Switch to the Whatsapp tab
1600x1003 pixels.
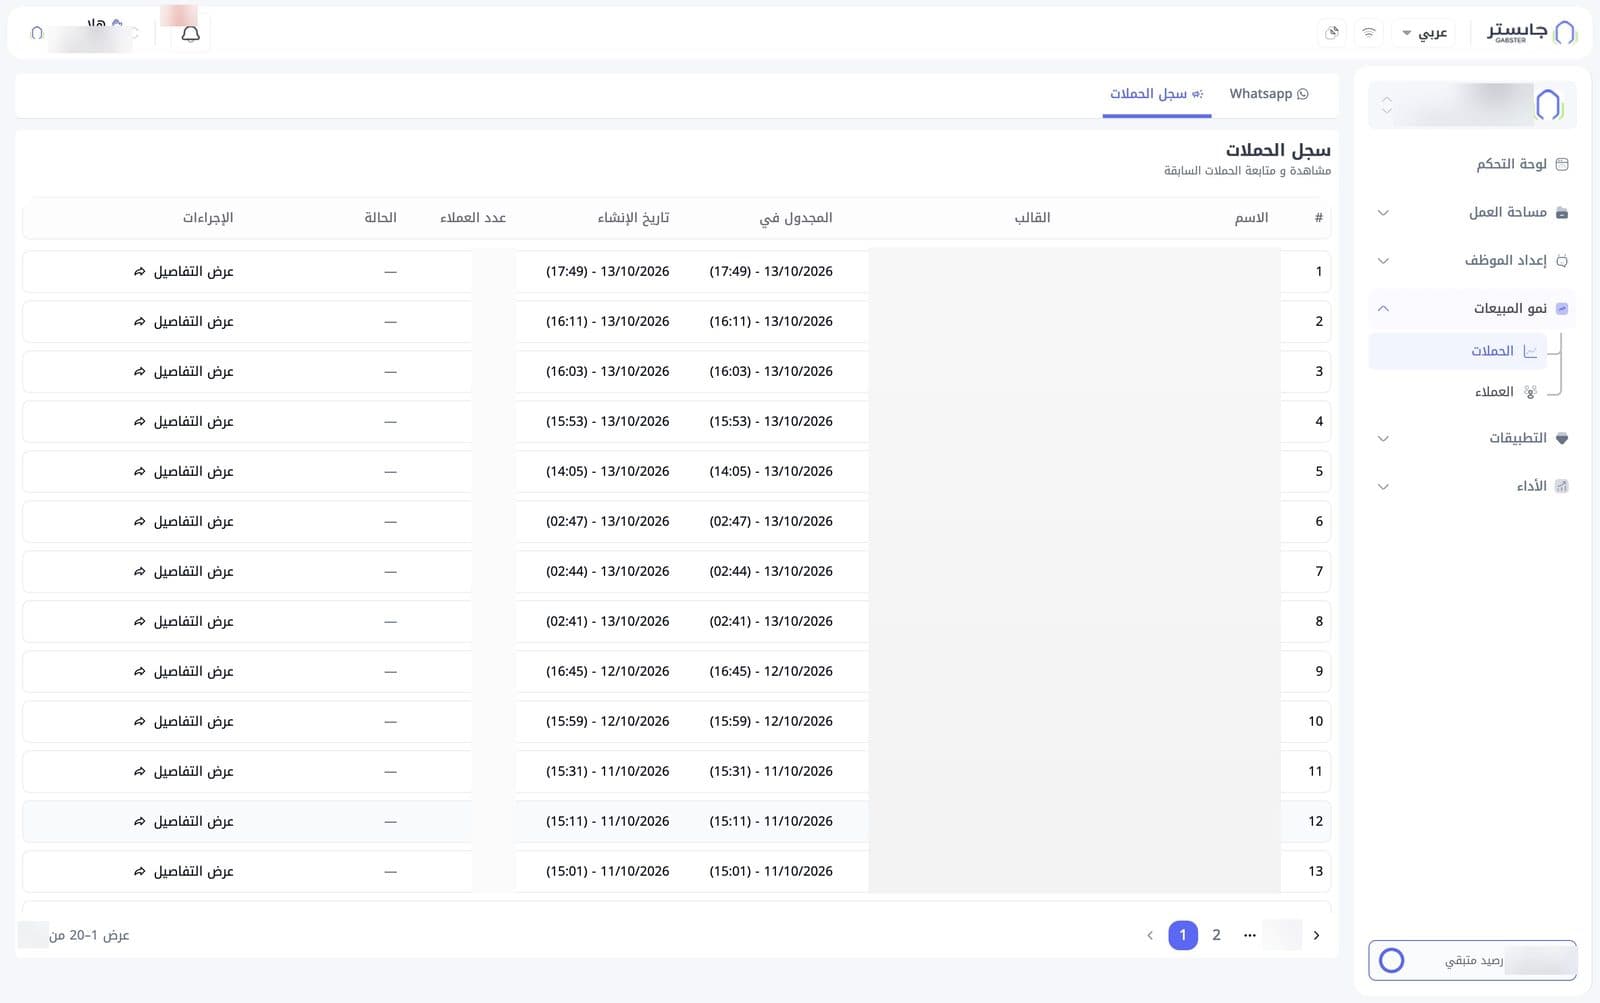(x=1268, y=94)
